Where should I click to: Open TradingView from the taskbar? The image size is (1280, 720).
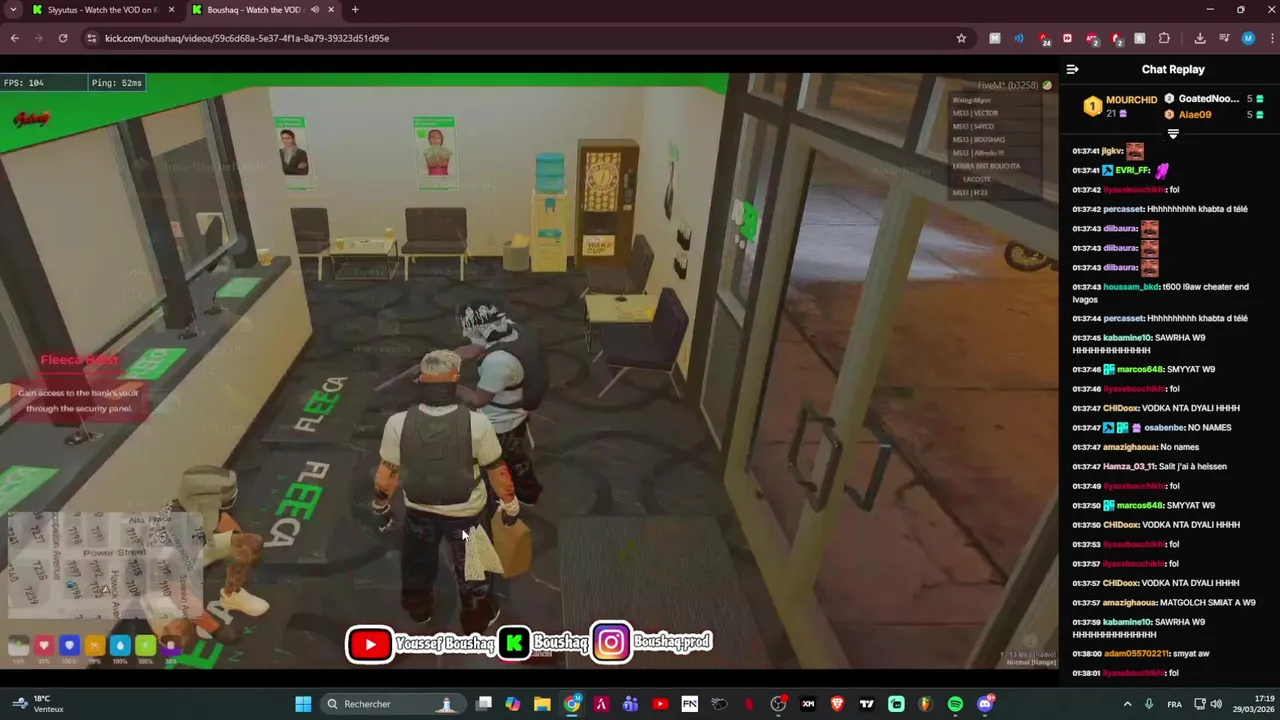(866, 704)
